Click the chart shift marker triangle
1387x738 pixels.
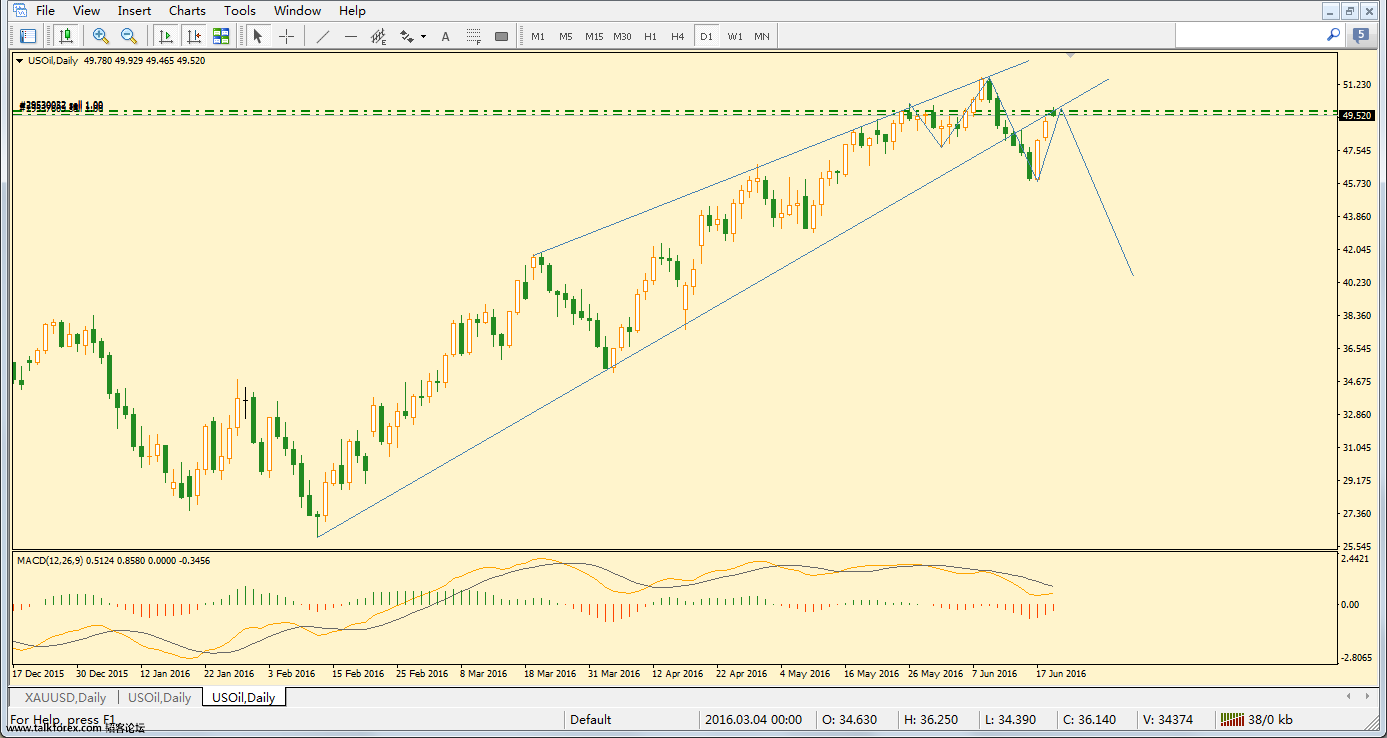click(1071, 55)
